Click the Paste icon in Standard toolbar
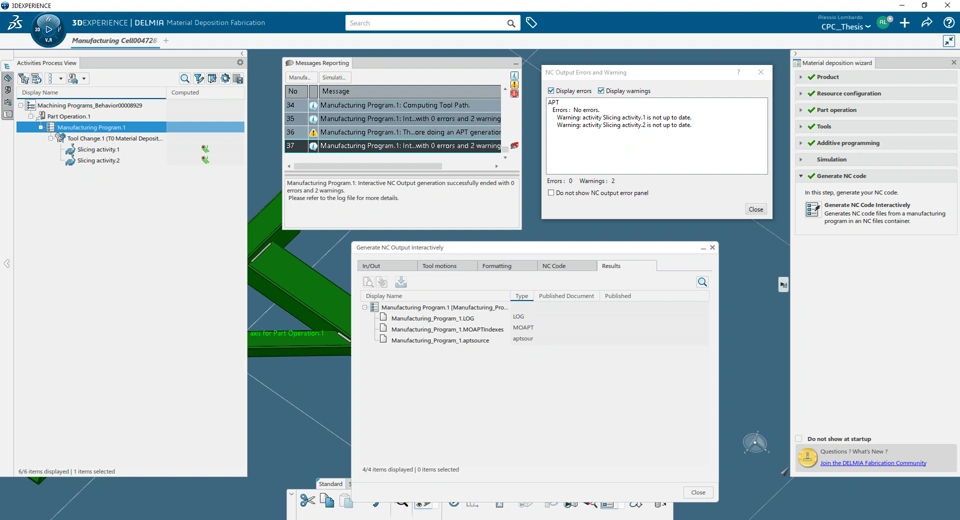 tap(346, 500)
